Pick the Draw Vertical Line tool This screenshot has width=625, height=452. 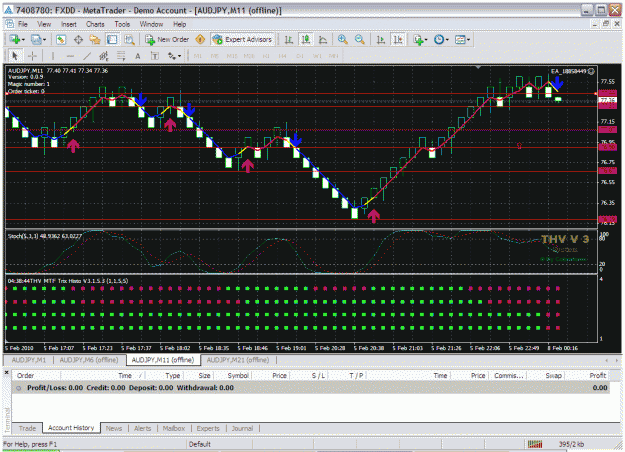(x=53, y=56)
